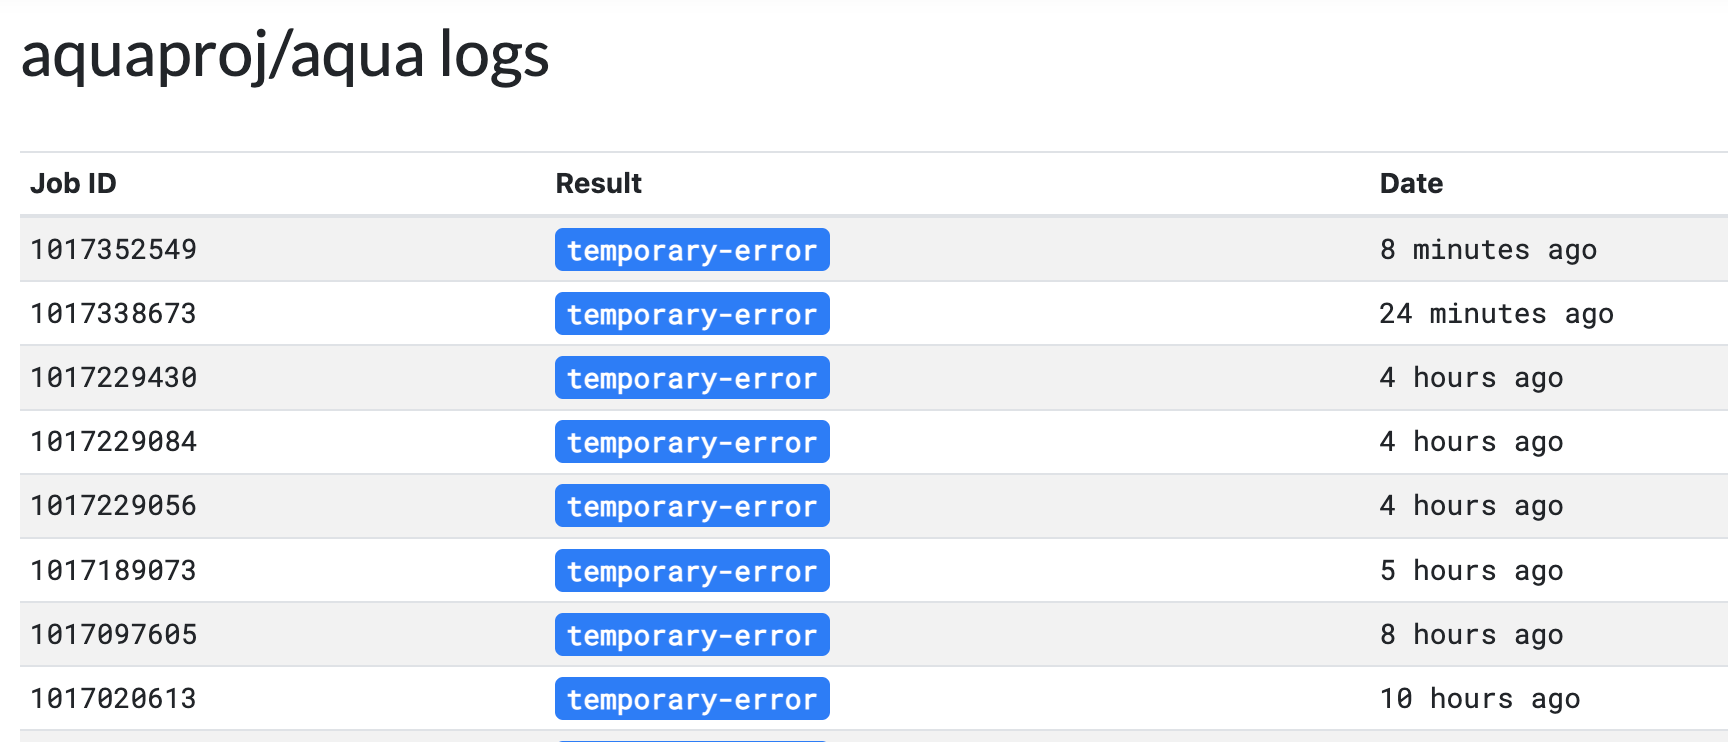Select job ID 1017020613

(x=113, y=698)
